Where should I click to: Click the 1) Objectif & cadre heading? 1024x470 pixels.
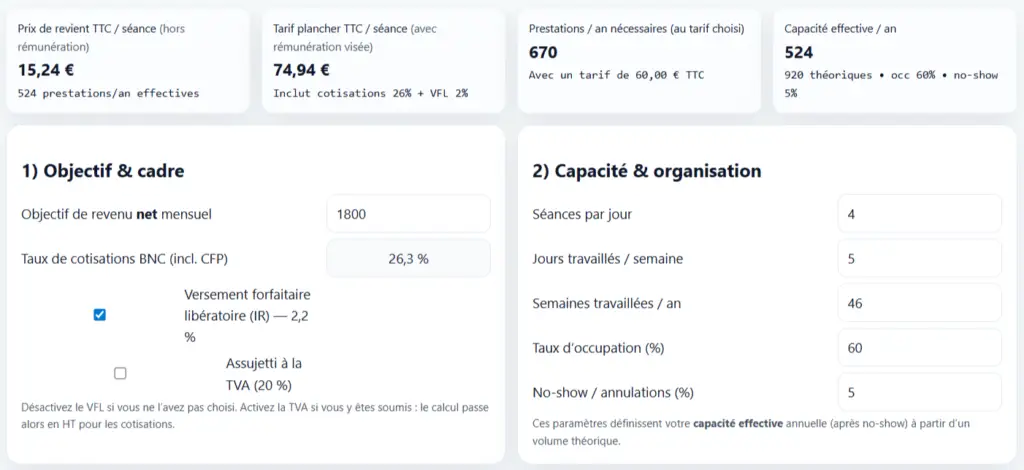pyautogui.click(x=103, y=171)
